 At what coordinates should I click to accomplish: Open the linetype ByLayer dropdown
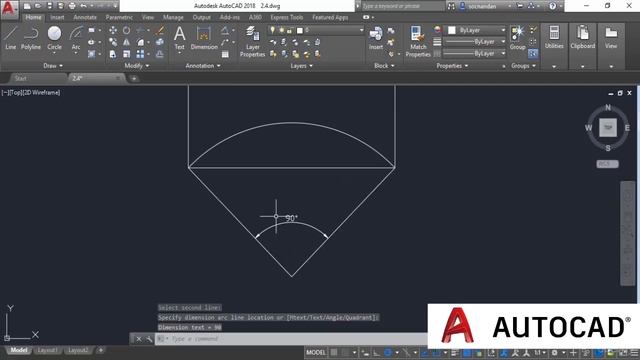[475, 53]
